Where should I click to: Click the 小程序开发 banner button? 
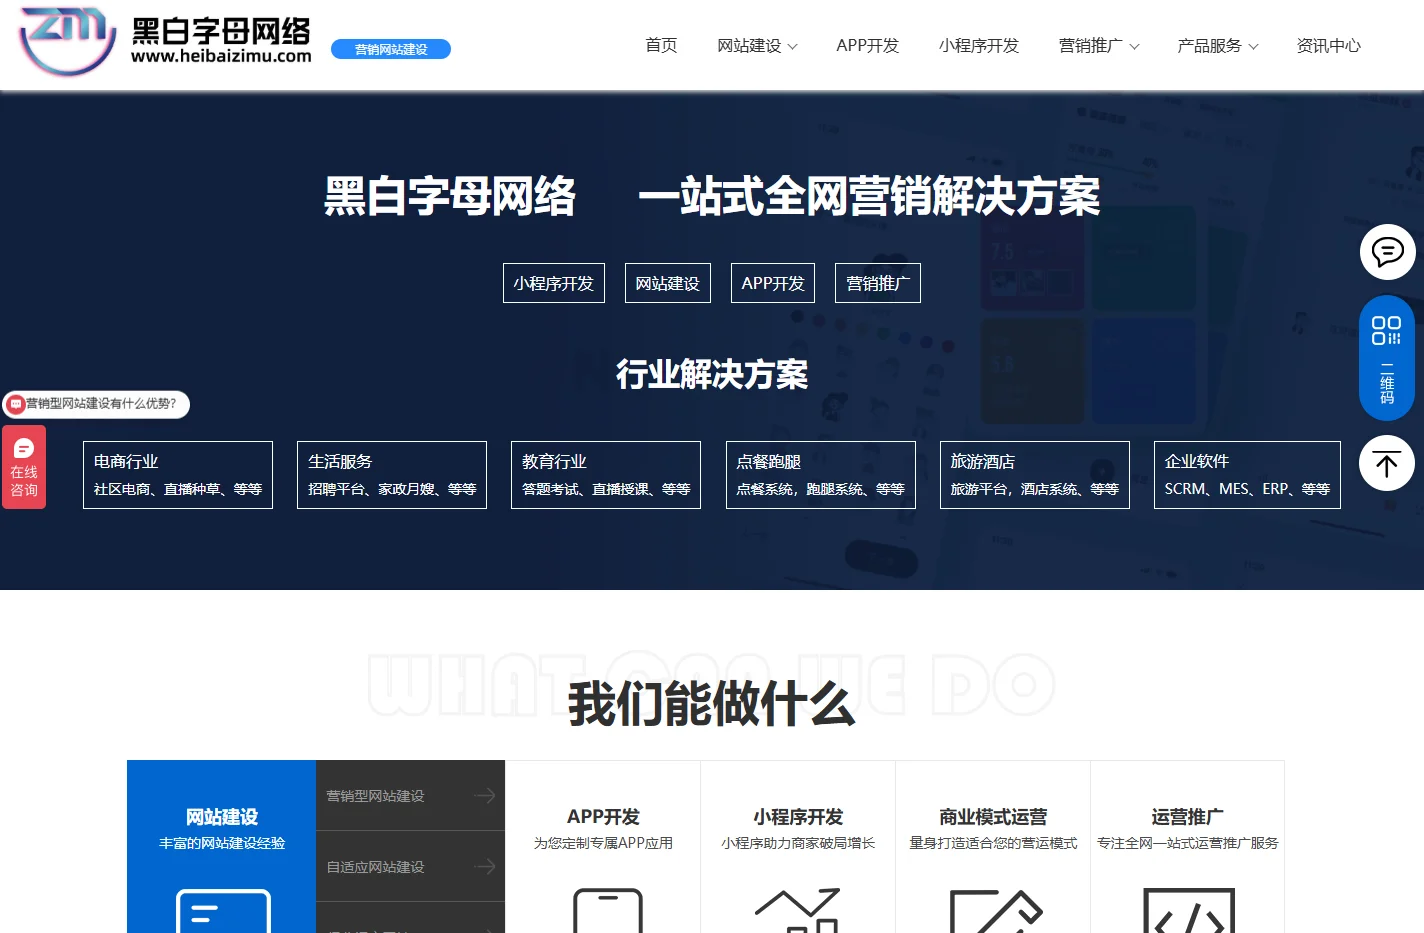point(554,283)
